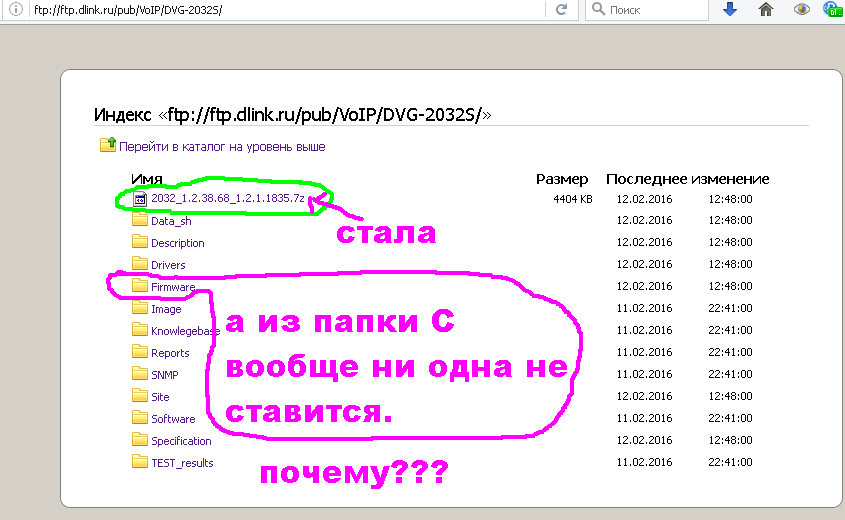Open the Image directory link
This screenshot has height=520, width=845.
click(166, 309)
